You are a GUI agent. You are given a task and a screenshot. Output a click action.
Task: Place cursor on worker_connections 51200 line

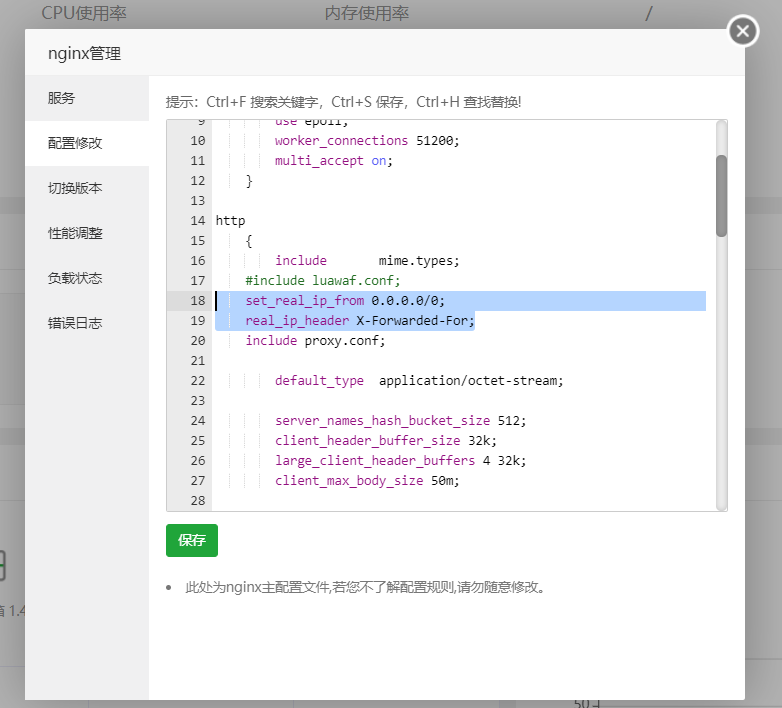point(367,141)
